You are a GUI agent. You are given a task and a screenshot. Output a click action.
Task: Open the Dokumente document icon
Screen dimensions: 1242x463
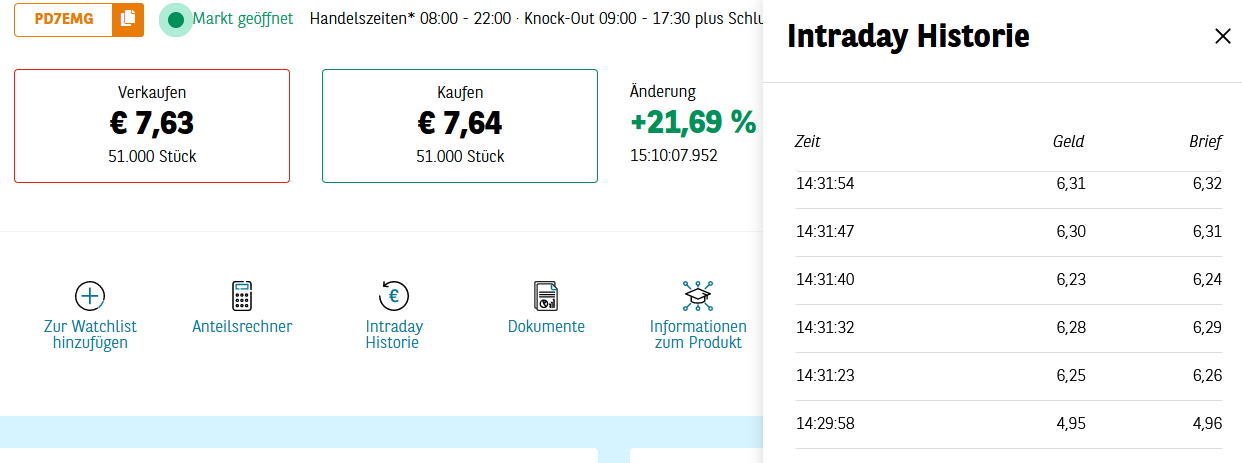[546, 296]
